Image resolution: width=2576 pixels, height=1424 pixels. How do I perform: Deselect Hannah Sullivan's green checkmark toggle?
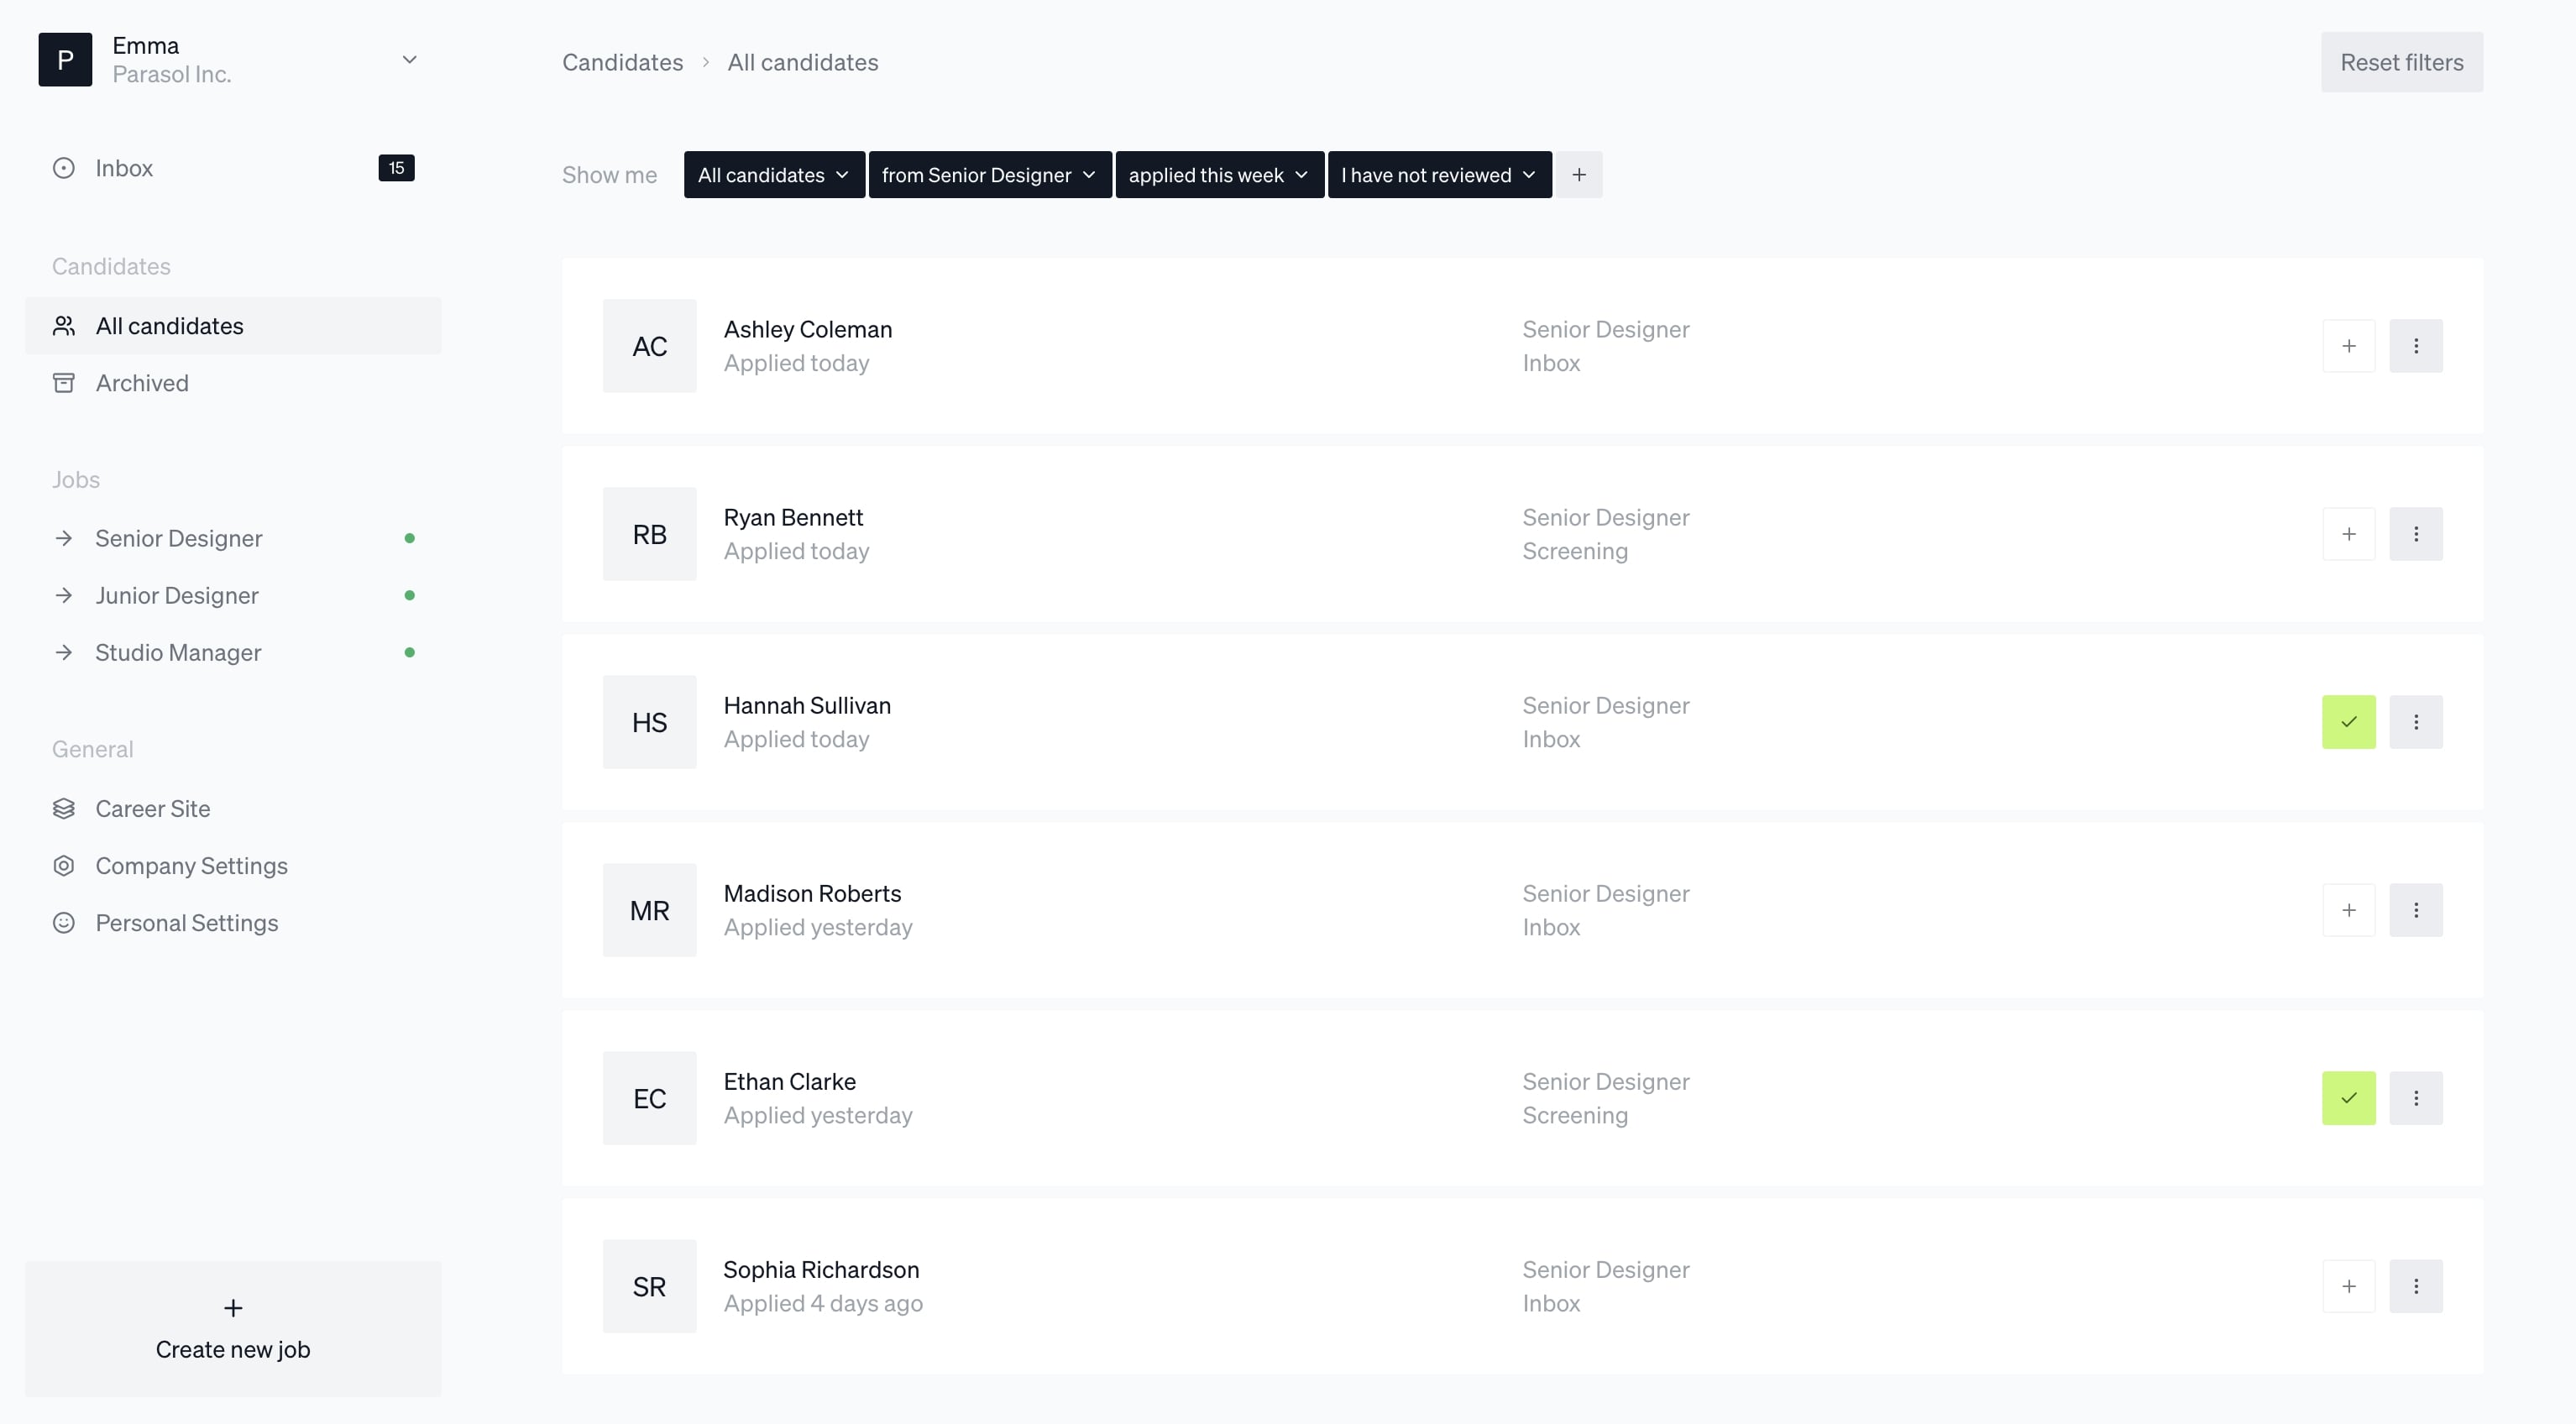(x=2349, y=722)
